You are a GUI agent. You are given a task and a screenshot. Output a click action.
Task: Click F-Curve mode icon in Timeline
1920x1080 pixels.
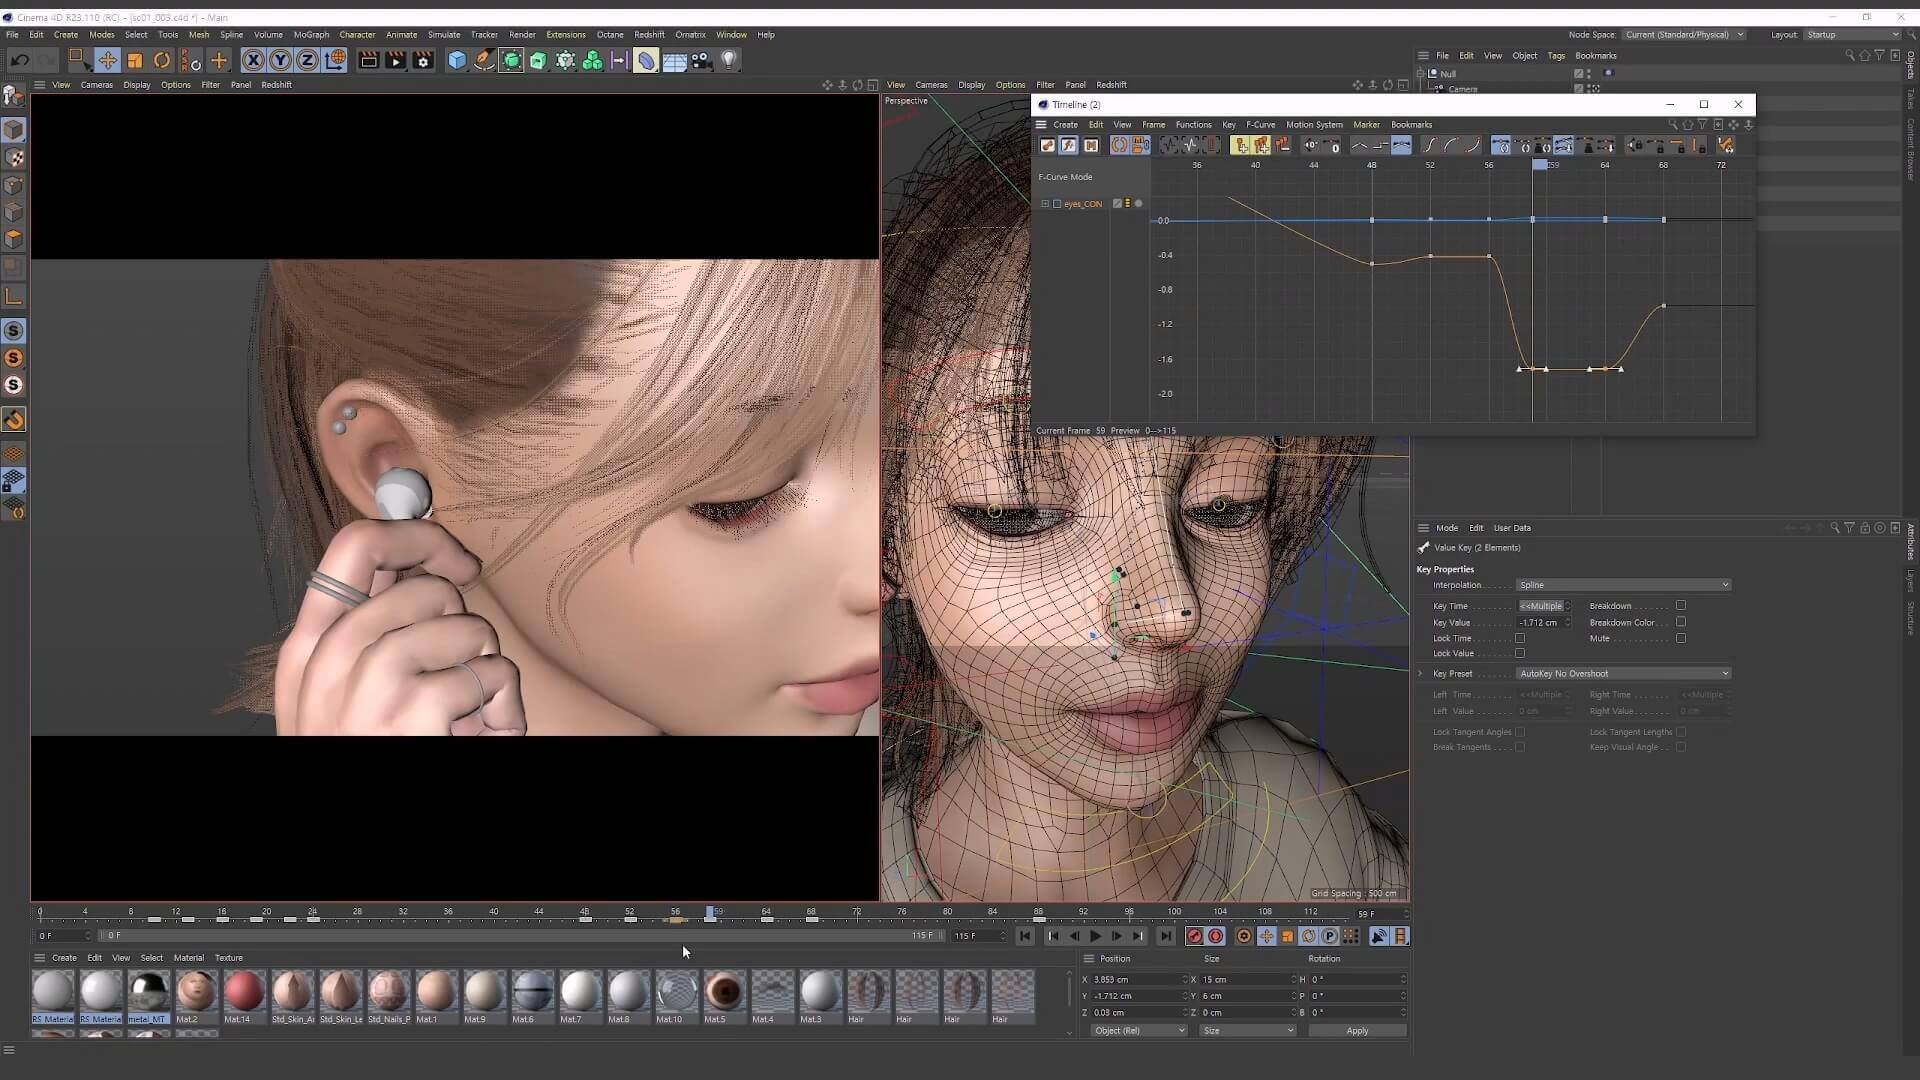pyautogui.click(x=1069, y=145)
